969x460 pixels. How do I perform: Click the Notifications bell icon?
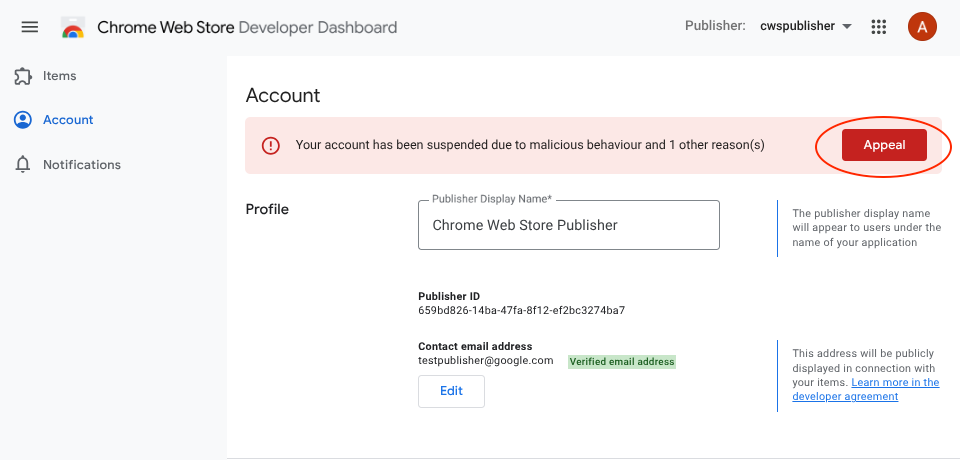[x=23, y=165]
